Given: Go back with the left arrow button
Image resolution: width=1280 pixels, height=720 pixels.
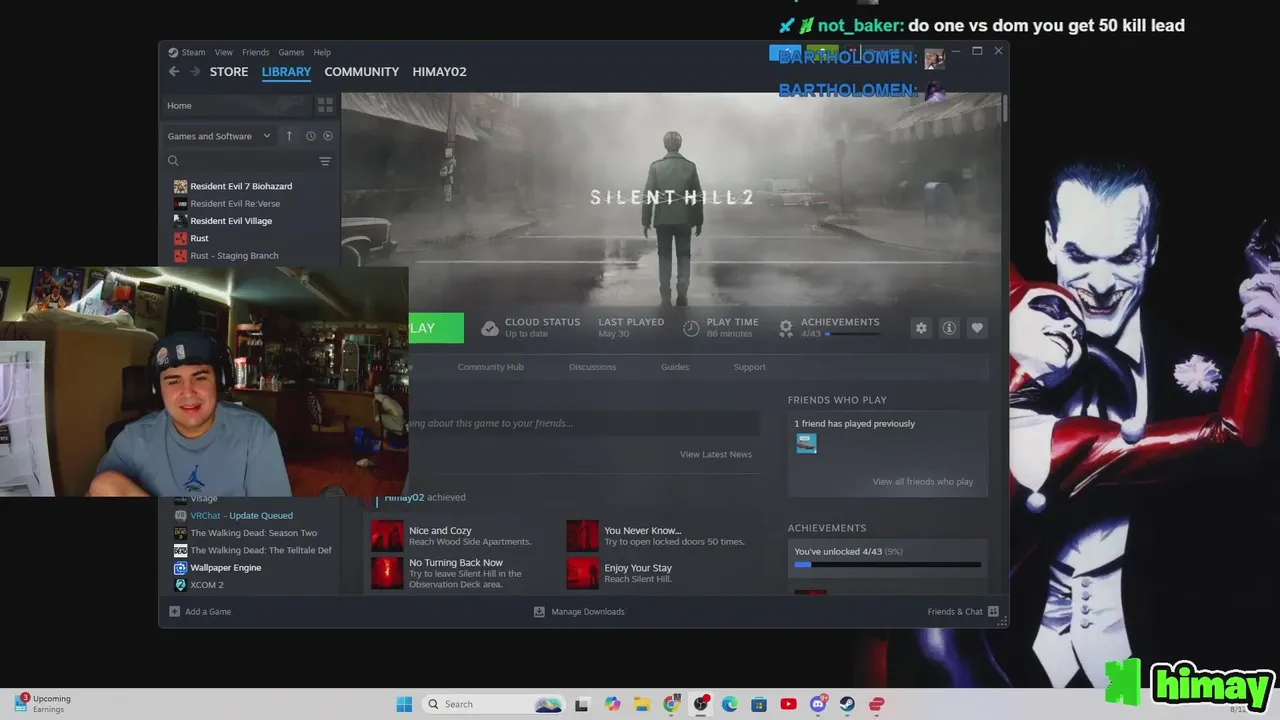Looking at the screenshot, I should (174, 72).
